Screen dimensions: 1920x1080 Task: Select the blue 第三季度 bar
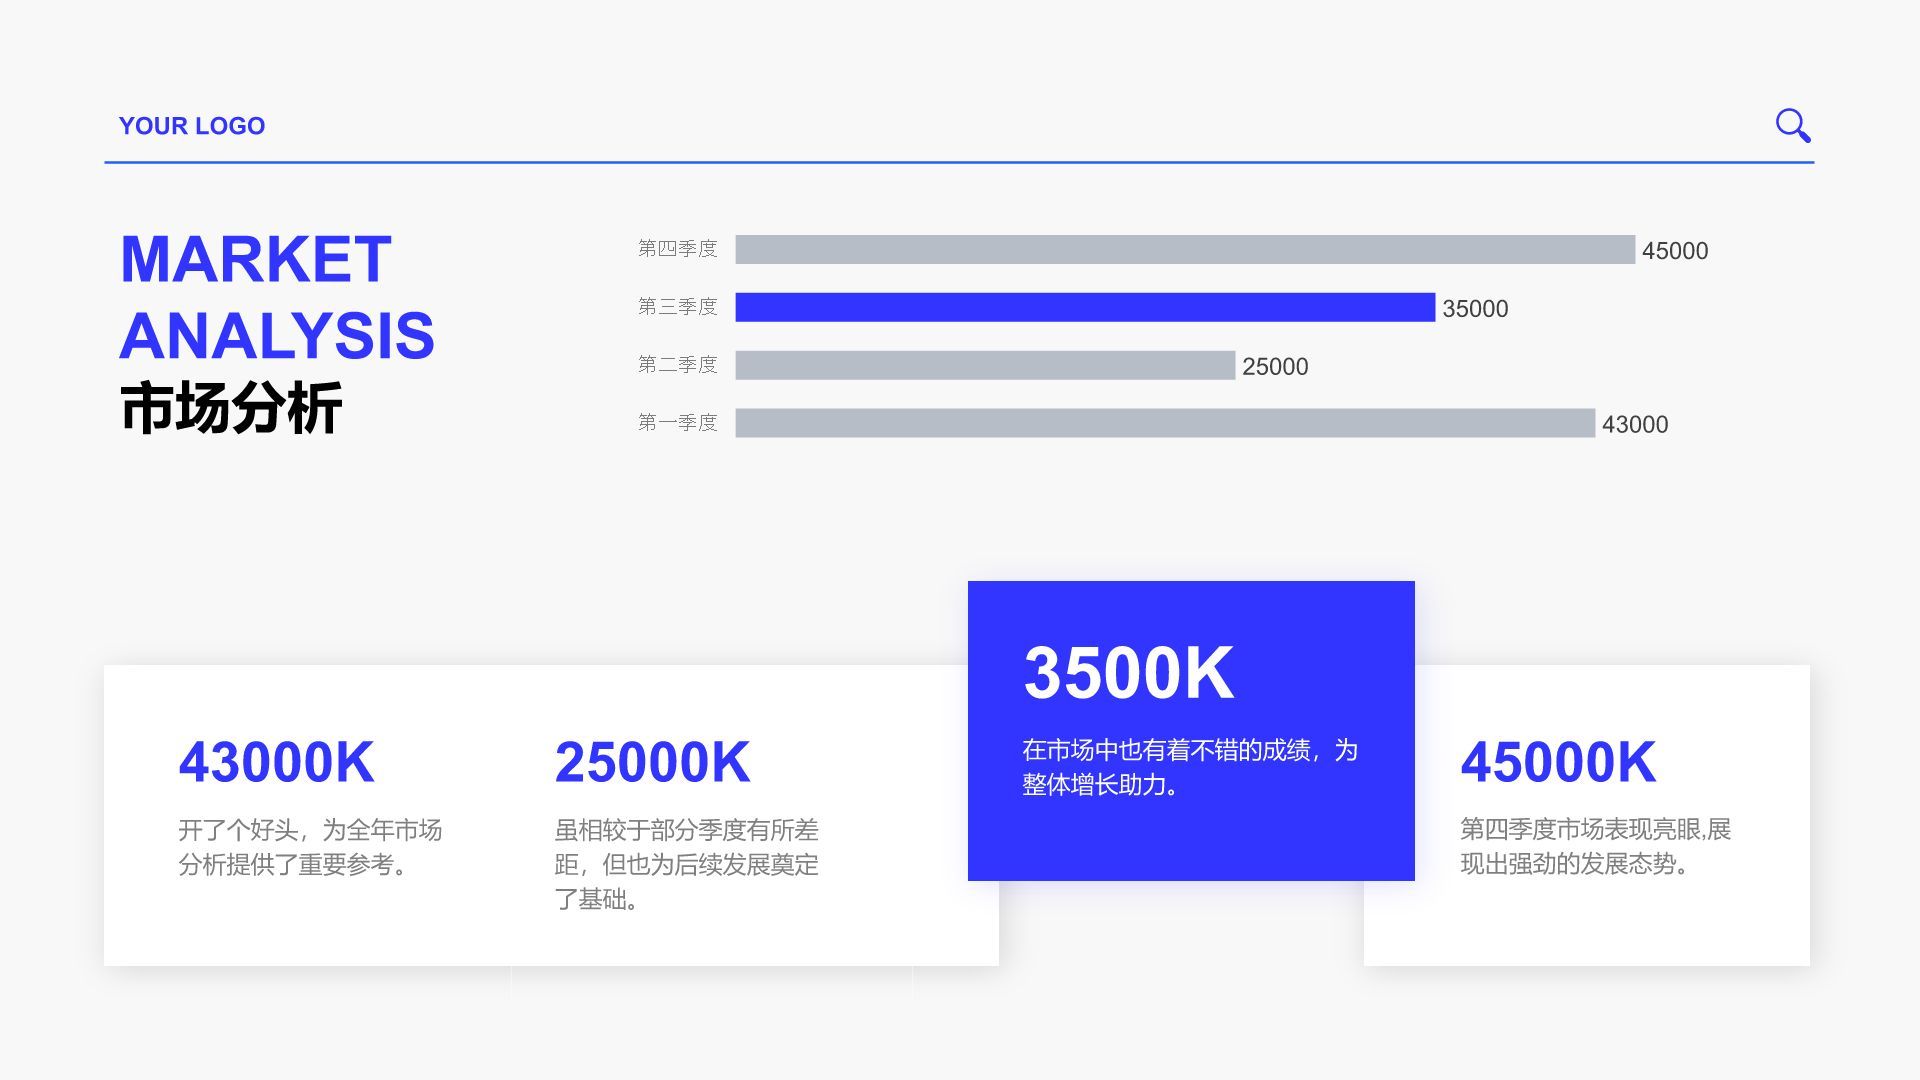pyautogui.click(x=1084, y=308)
